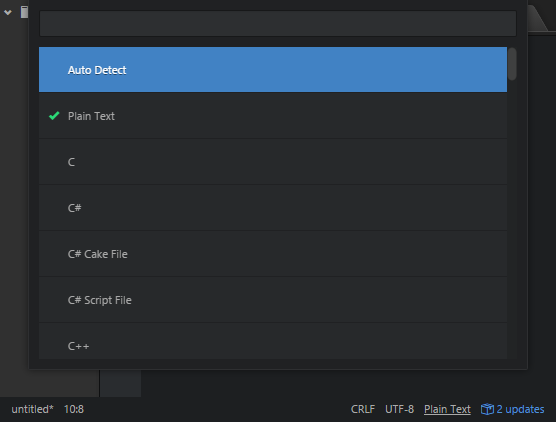
Task: Open the 2 updates link
Action: coord(520,409)
